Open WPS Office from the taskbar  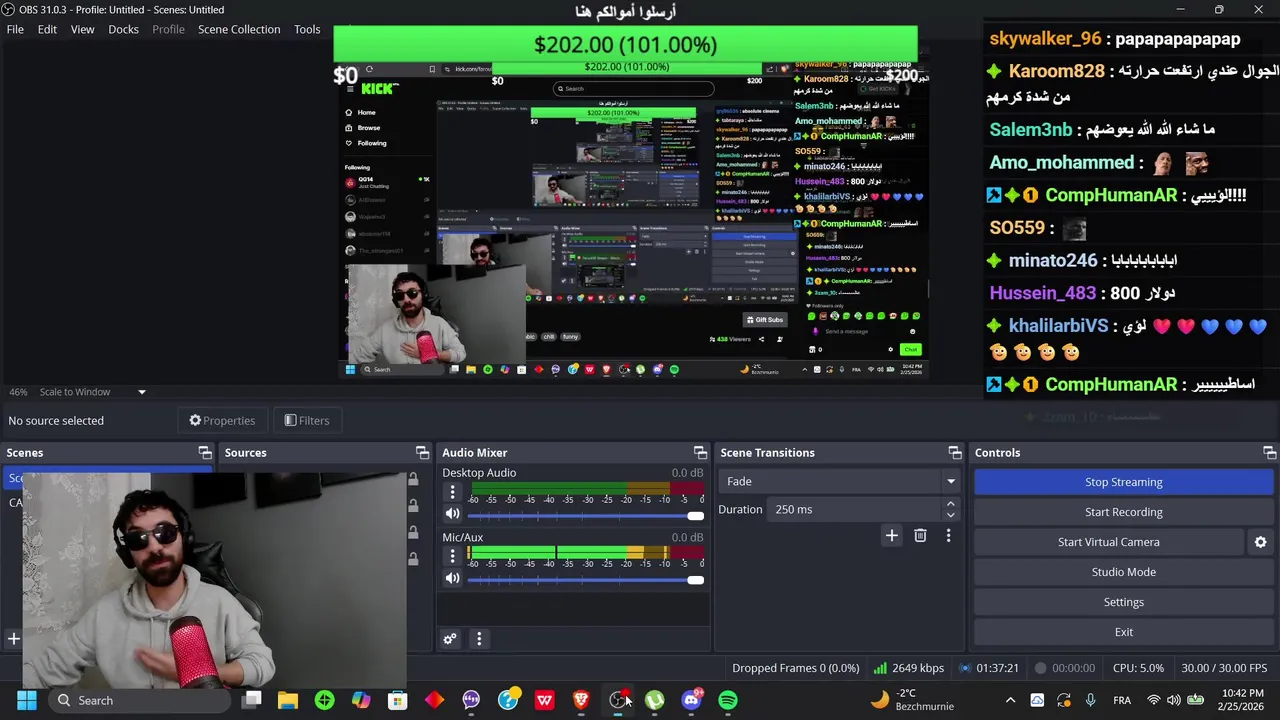(544, 700)
